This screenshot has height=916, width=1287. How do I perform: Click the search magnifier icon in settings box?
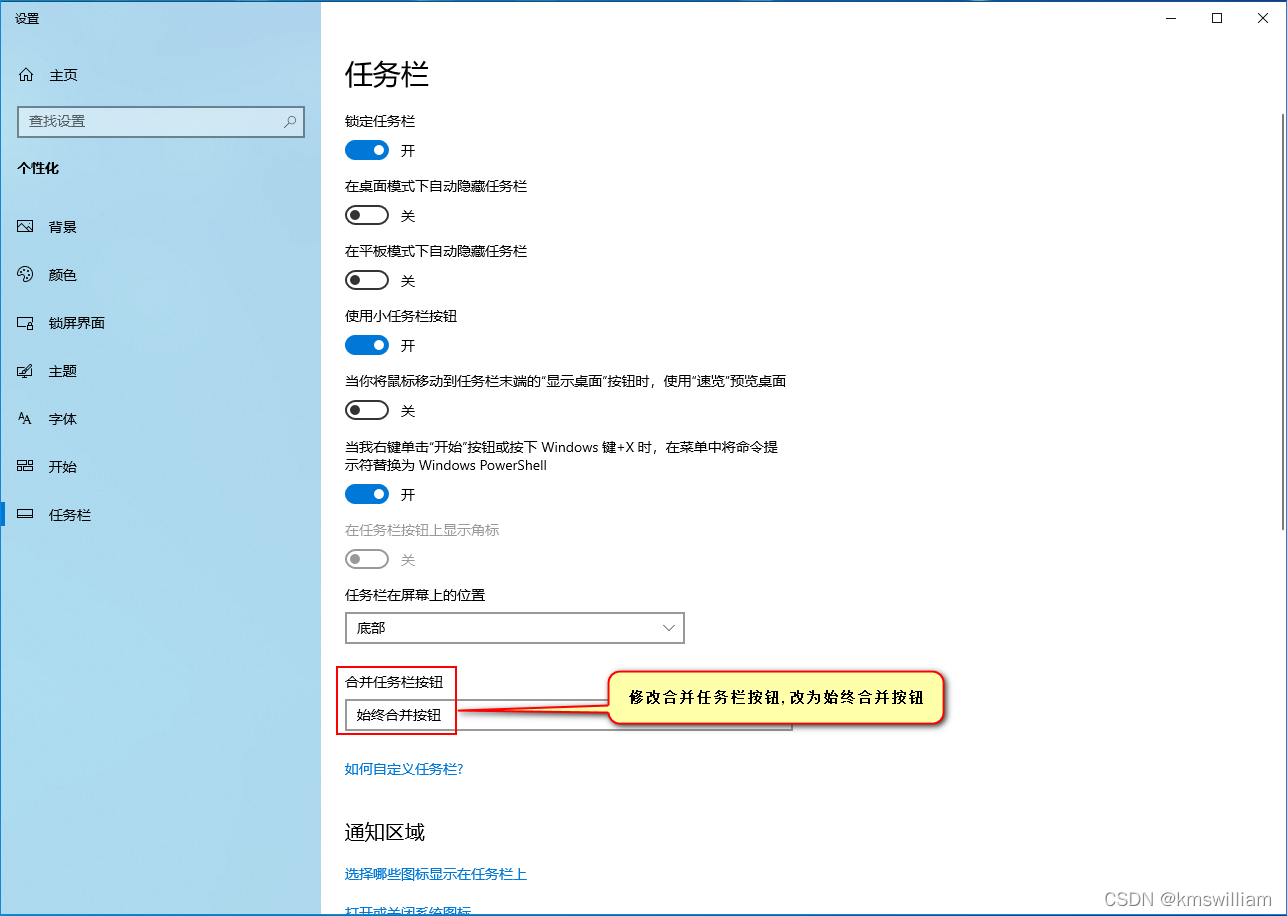(x=290, y=121)
